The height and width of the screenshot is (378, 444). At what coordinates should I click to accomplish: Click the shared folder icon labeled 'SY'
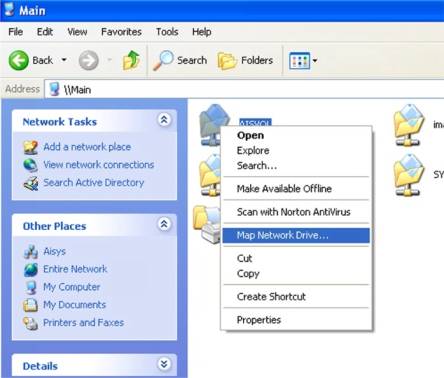(x=409, y=175)
